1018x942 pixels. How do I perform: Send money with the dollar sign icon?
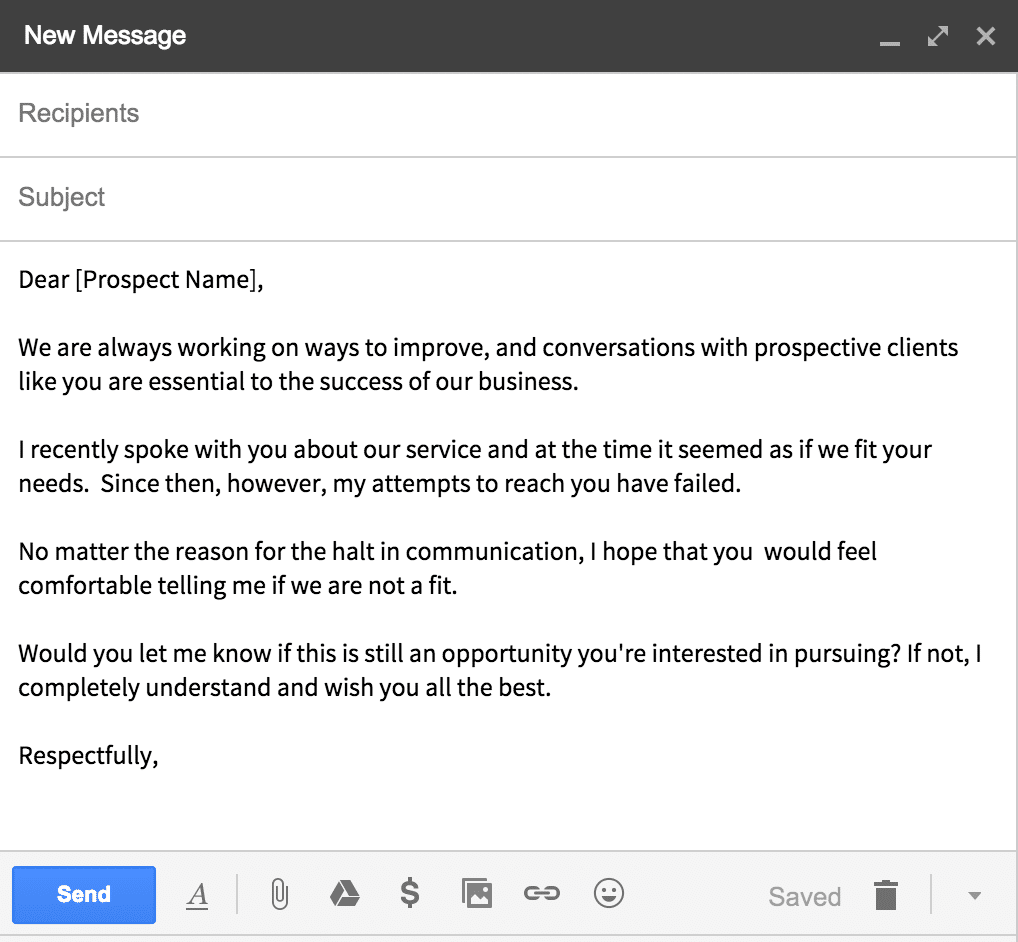[410, 893]
